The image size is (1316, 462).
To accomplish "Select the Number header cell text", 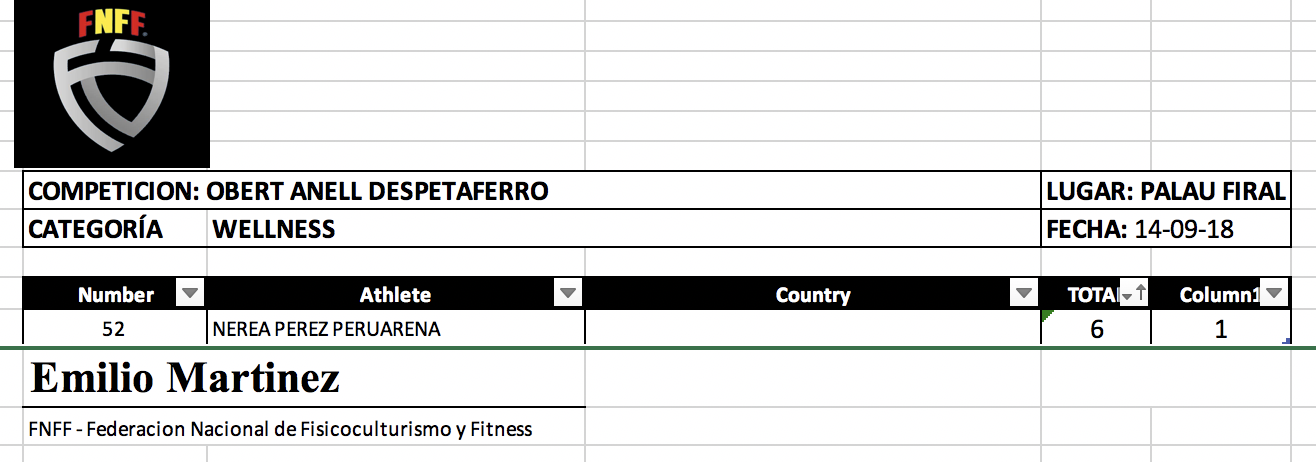I will pos(116,295).
